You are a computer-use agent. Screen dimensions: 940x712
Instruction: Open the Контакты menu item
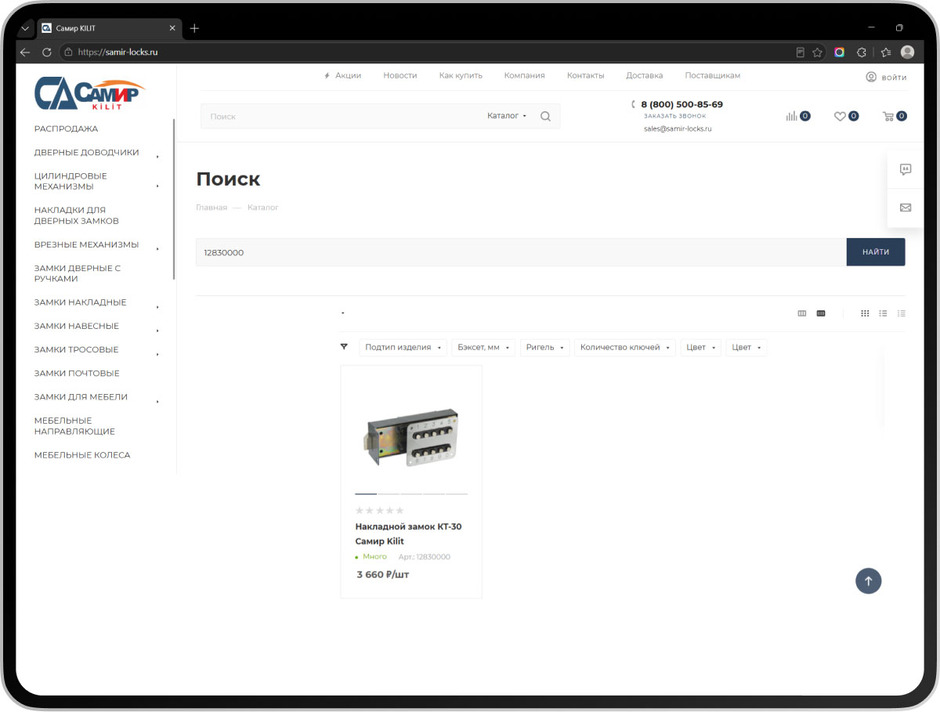pyautogui.click(x=586, y=76)
